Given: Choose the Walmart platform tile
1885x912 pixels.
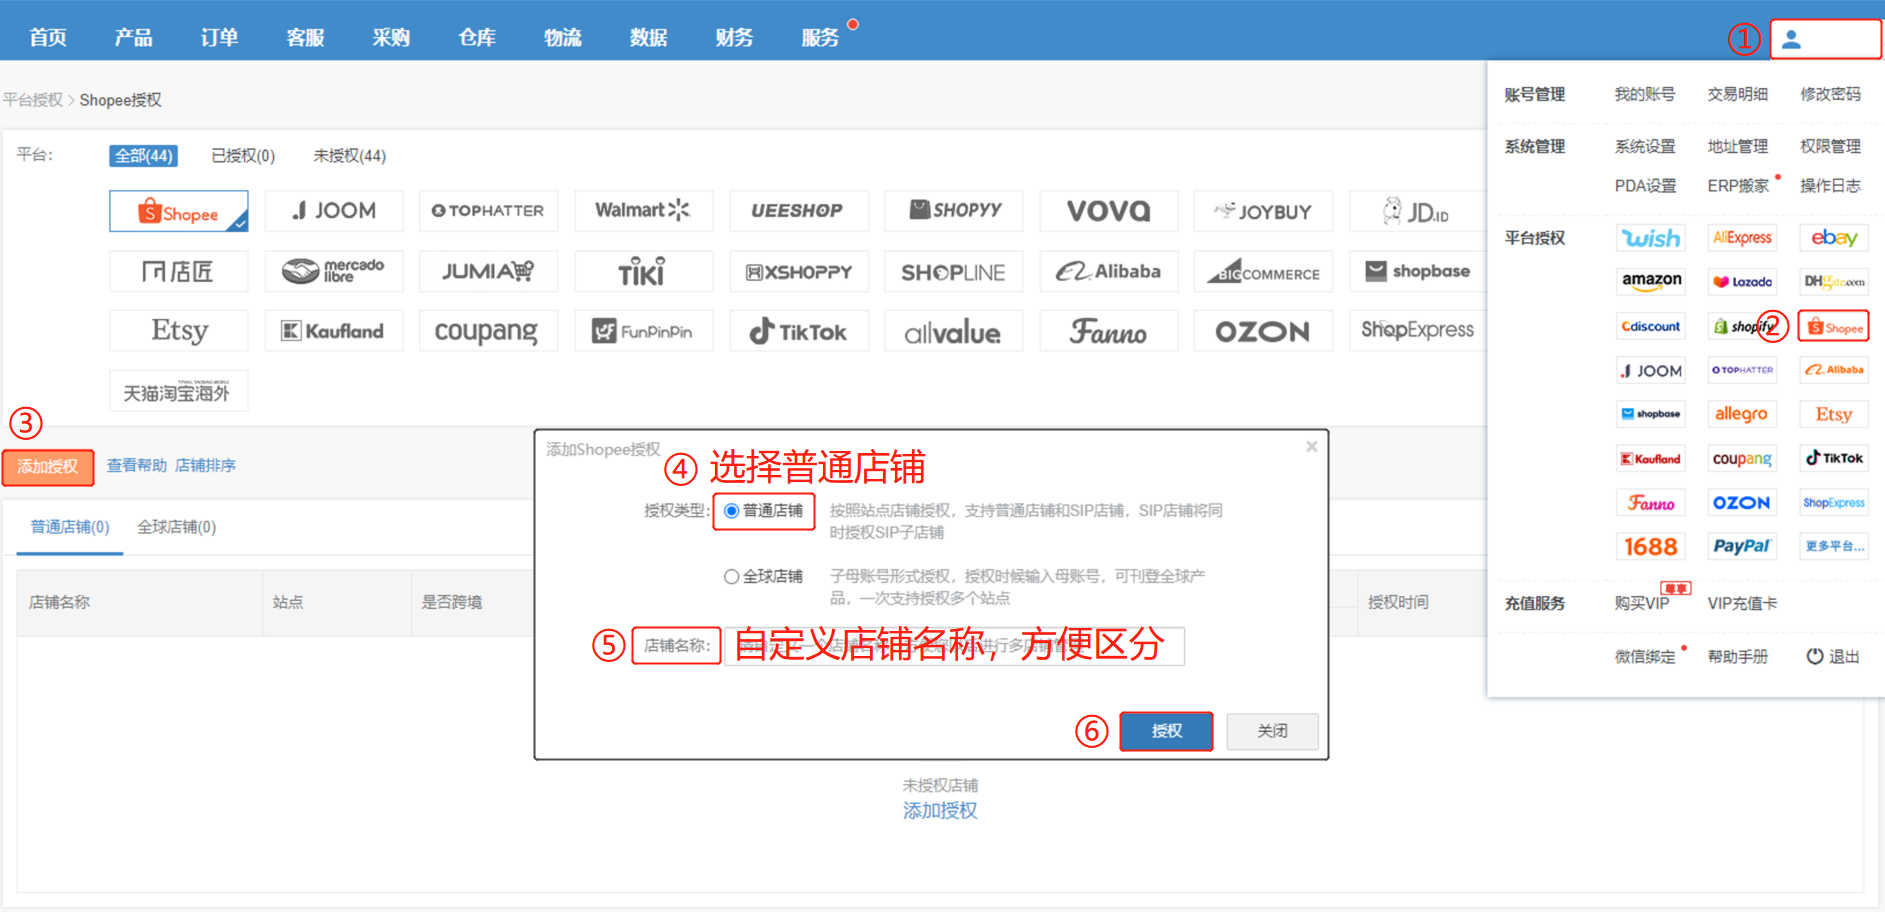Looking at the screenshot, I should [643, 211].
